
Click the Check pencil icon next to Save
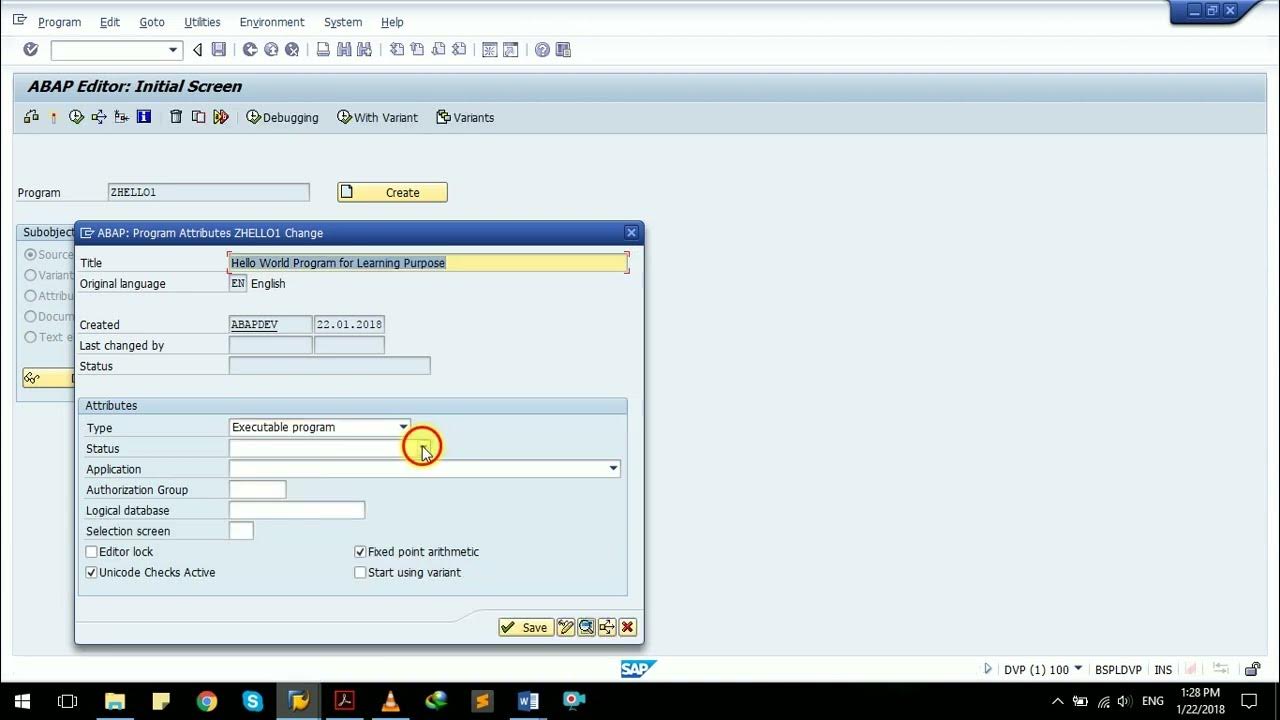[x=566, y=627]
